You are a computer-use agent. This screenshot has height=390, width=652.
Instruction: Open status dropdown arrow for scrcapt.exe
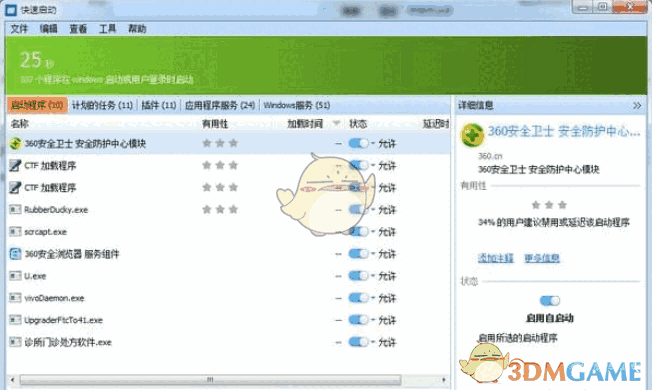tap(373, 232)
